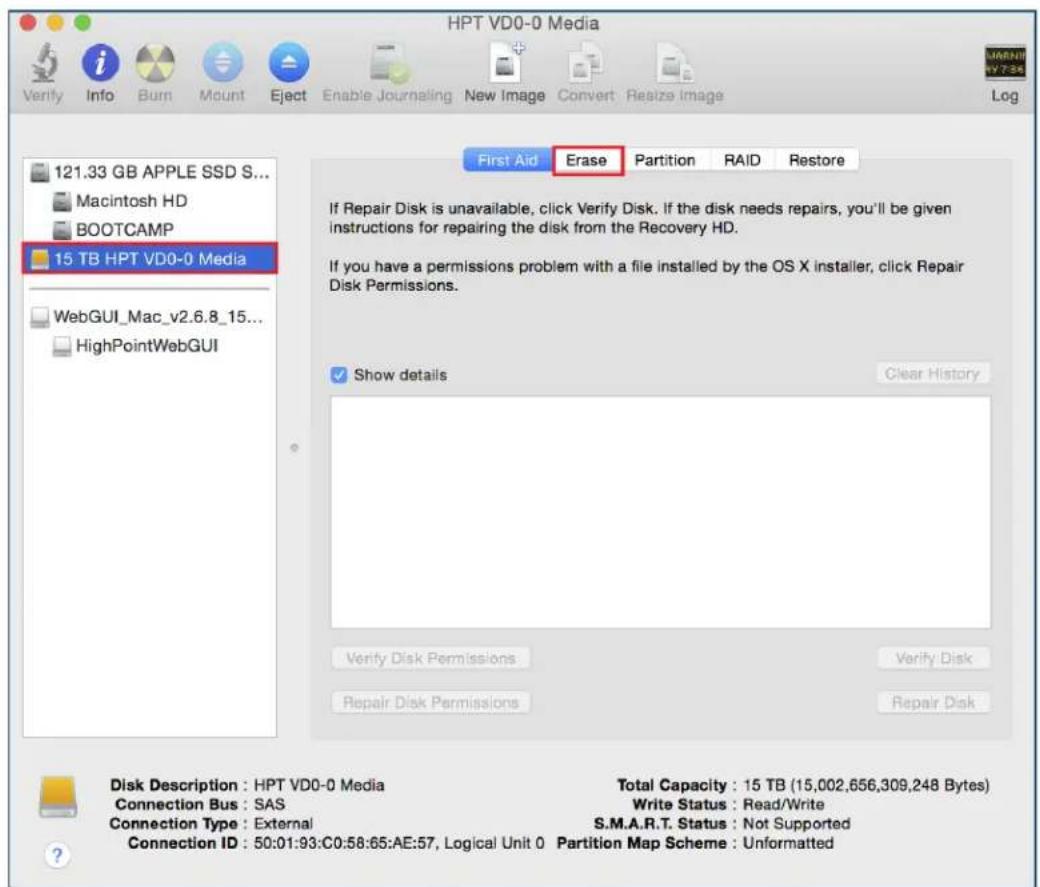The image size is (1040, 887).
Task: Select 121.33 GB APPLE SSD disk
Action: [150, 172]
